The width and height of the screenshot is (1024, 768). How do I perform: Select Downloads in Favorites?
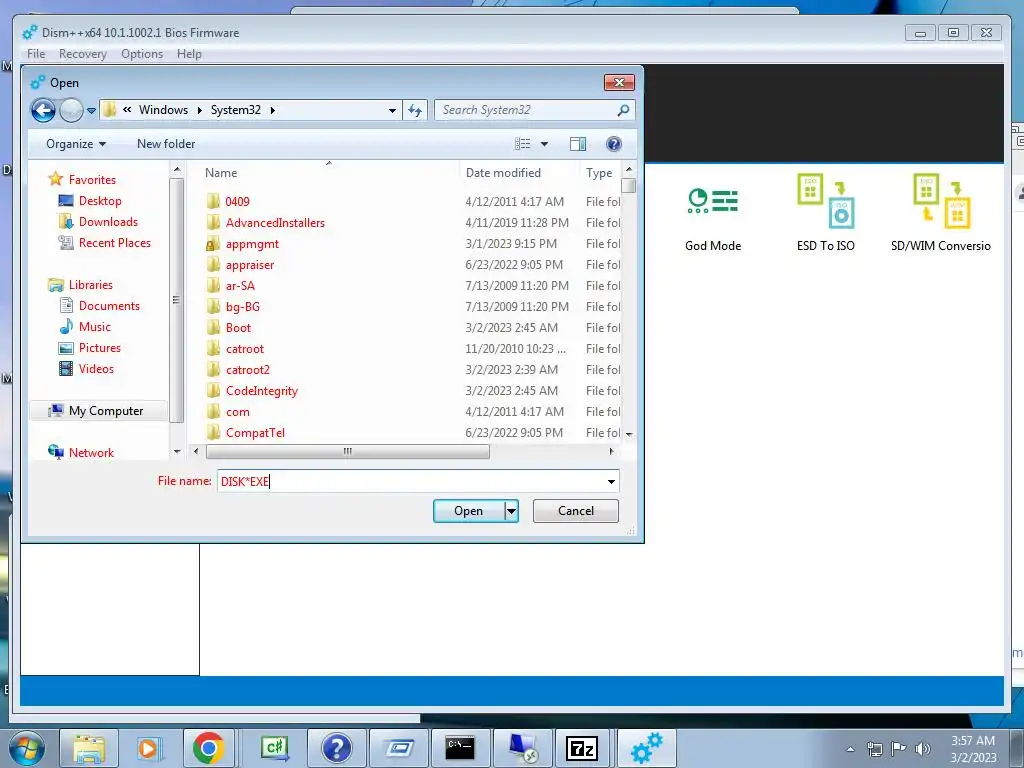108,222
